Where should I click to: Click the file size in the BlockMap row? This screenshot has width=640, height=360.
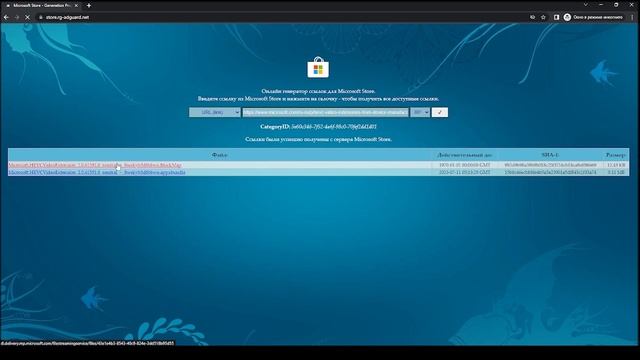click(616, 165)
